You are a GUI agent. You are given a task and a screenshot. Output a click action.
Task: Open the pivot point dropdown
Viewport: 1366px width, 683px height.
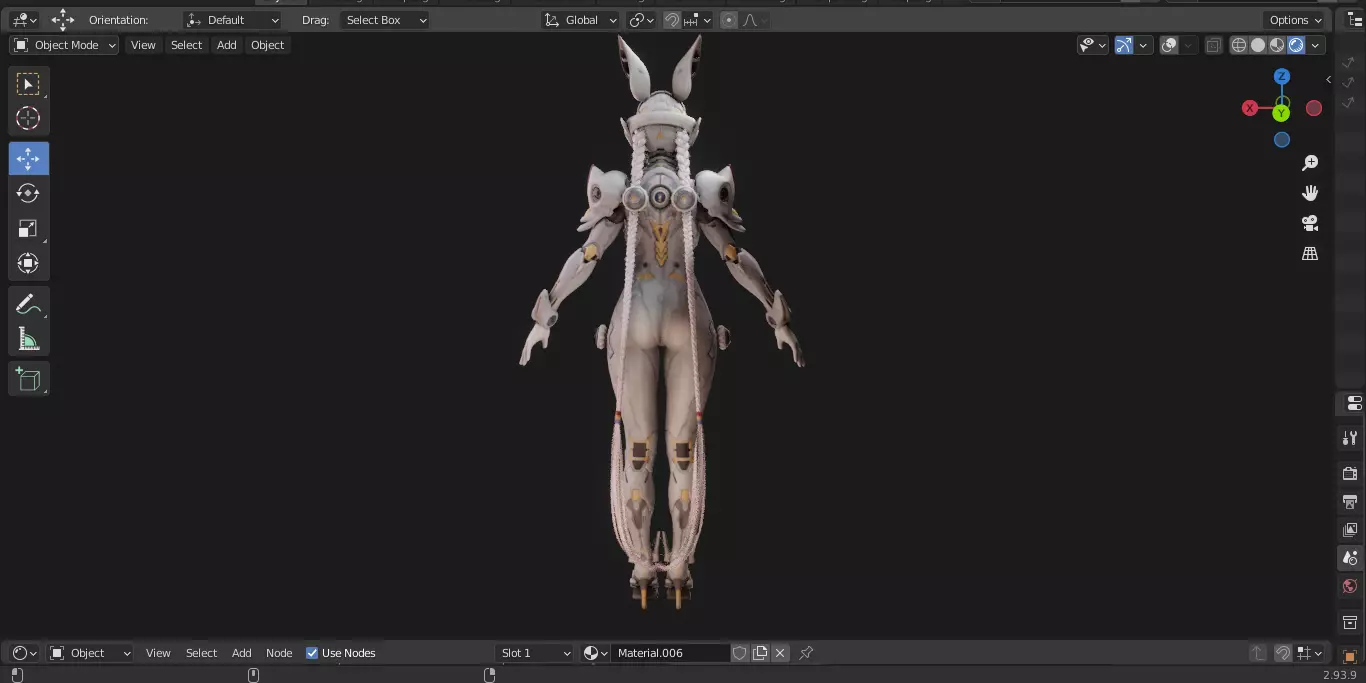(641, 20)
